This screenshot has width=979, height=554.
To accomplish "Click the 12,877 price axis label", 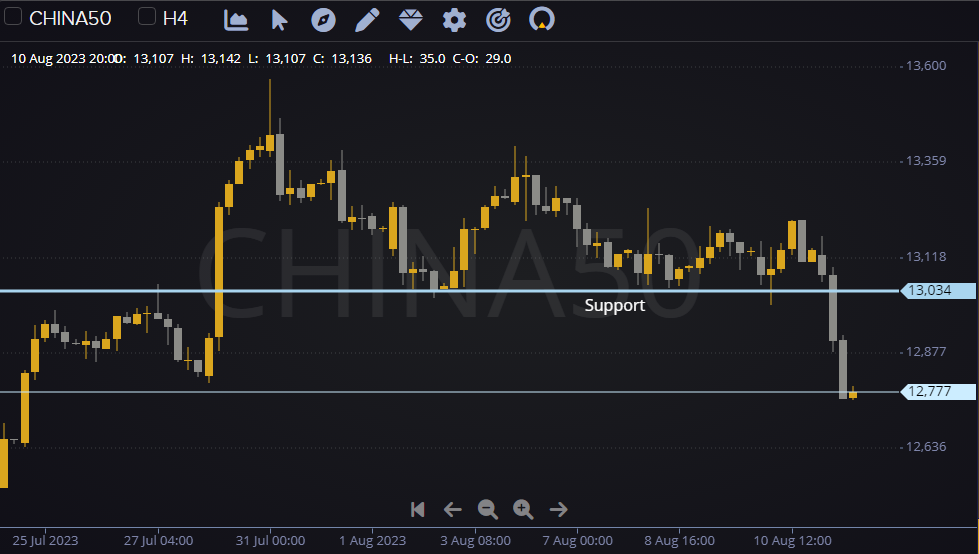I will (x=926, y=352).
